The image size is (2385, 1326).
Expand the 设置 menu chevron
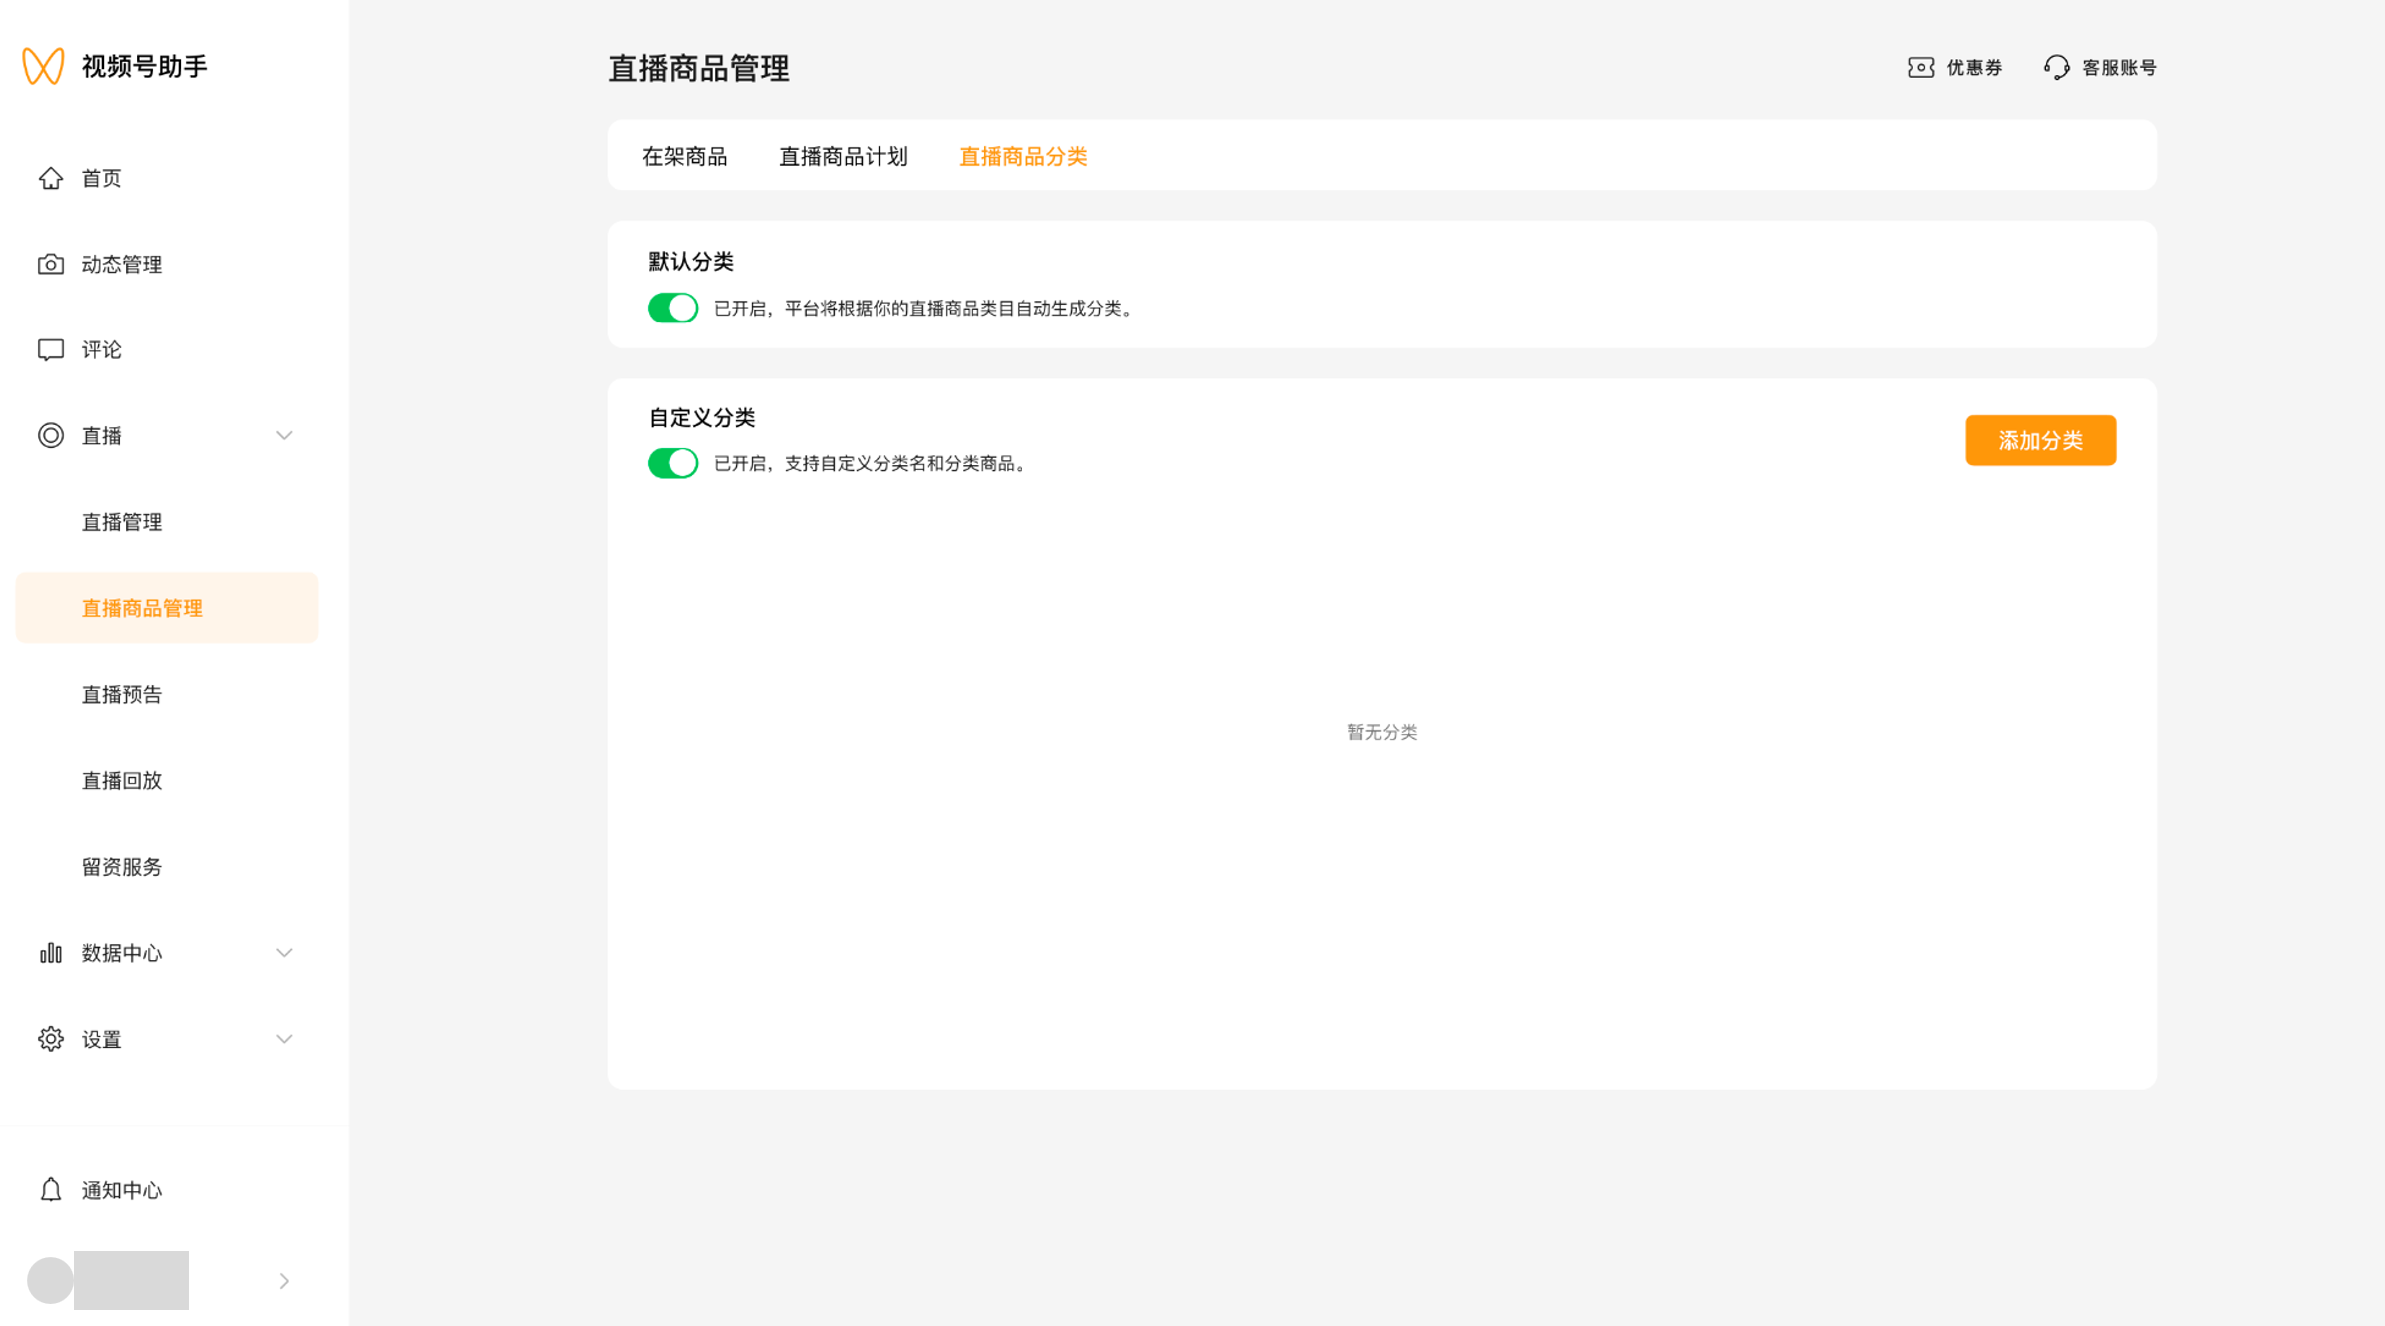[x=284, y=1039]
